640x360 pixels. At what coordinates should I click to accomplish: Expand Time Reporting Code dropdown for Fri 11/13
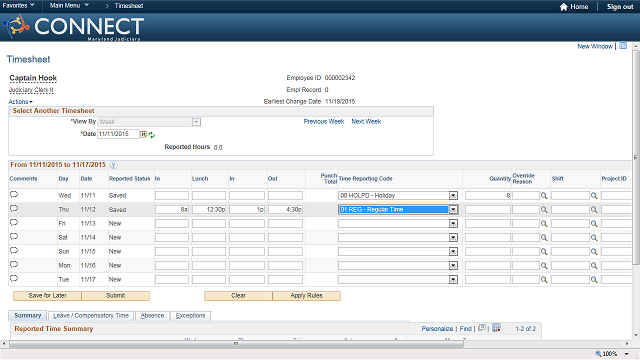click(453, 224)
